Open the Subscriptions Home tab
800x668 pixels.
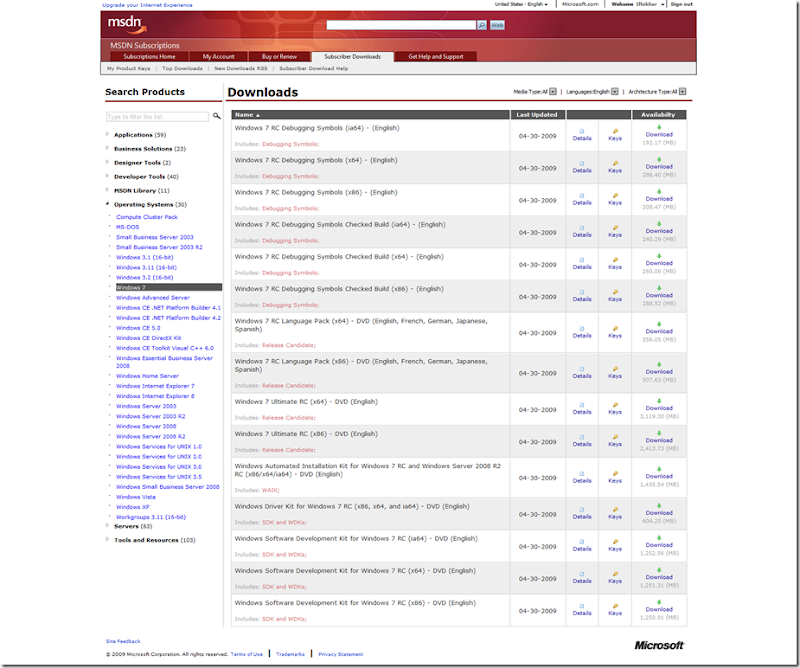tap(149, 57)
